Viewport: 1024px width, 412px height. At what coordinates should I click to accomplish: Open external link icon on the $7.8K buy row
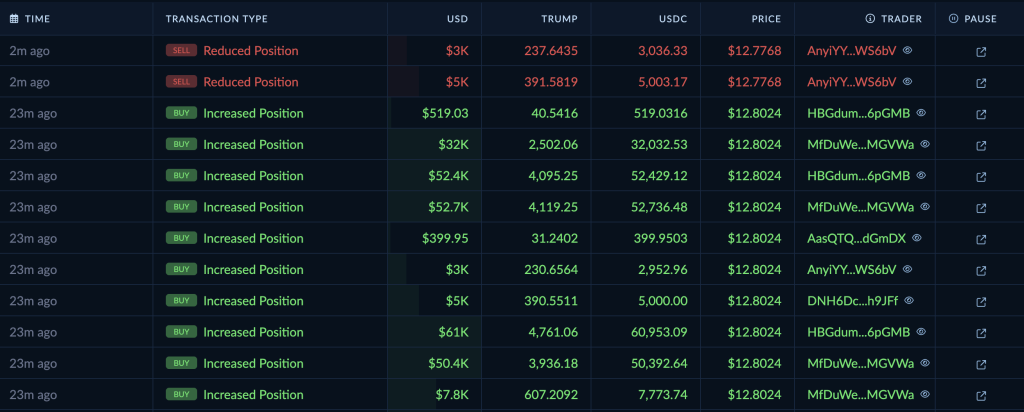(981, 396)
